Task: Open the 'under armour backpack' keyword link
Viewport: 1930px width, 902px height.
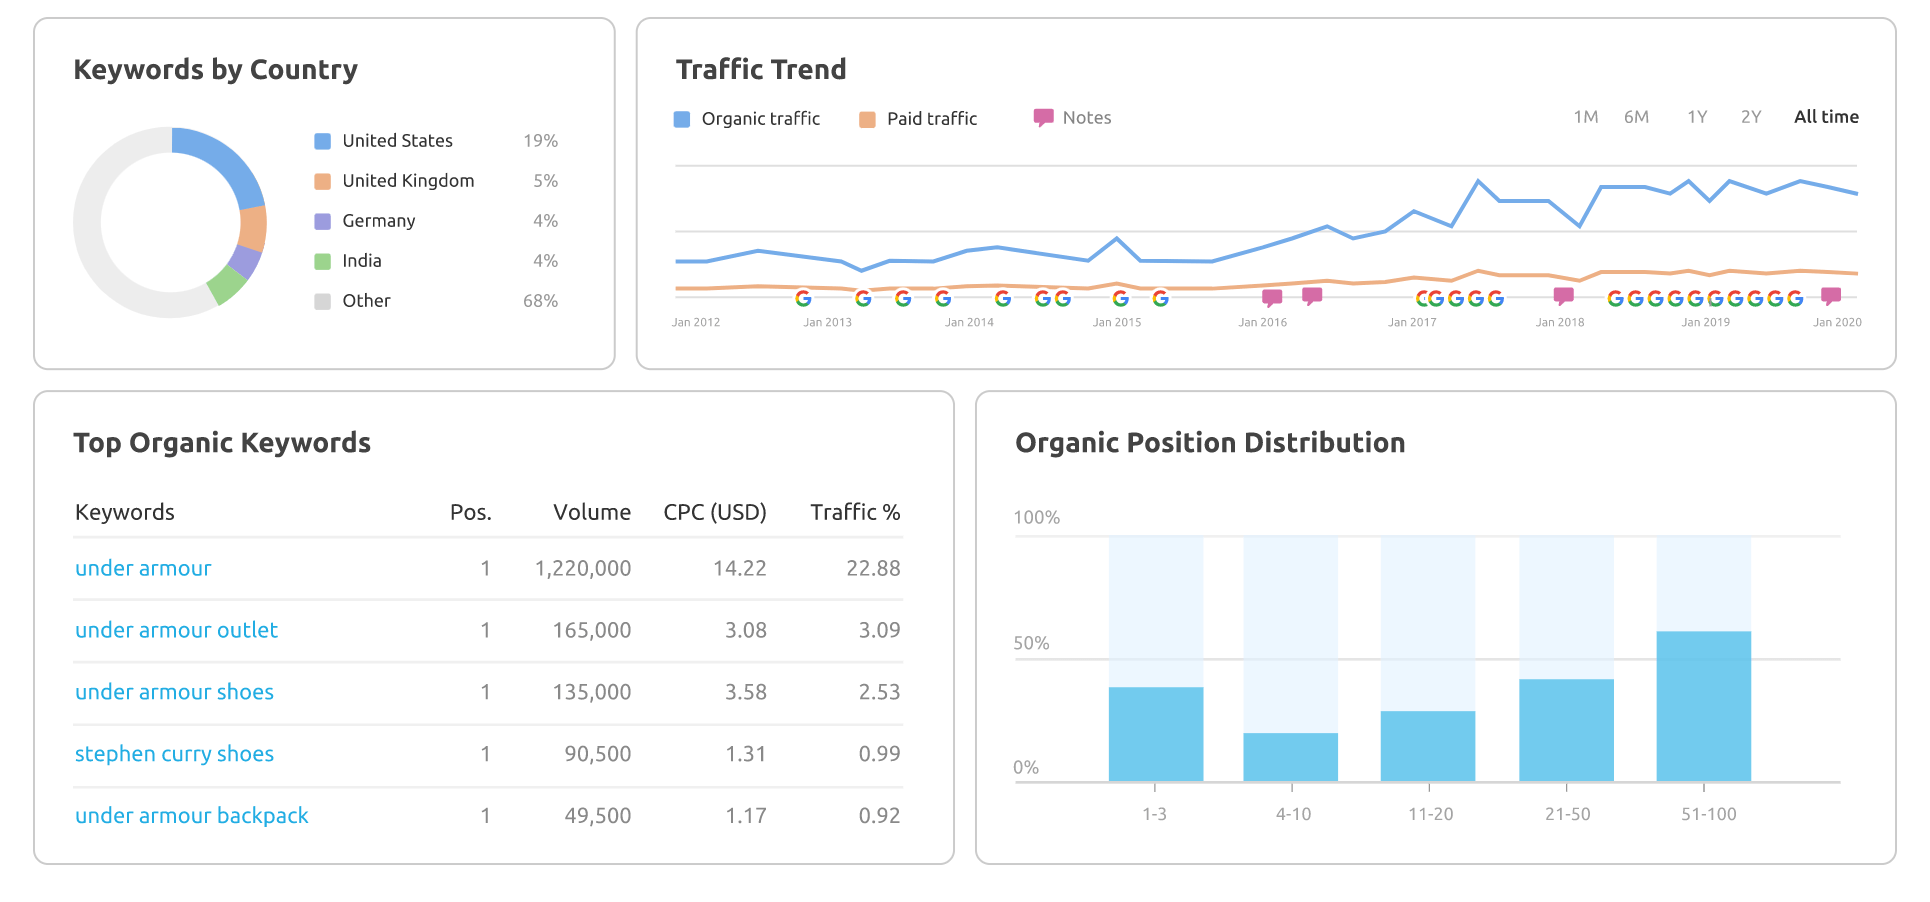Action: 192,816
